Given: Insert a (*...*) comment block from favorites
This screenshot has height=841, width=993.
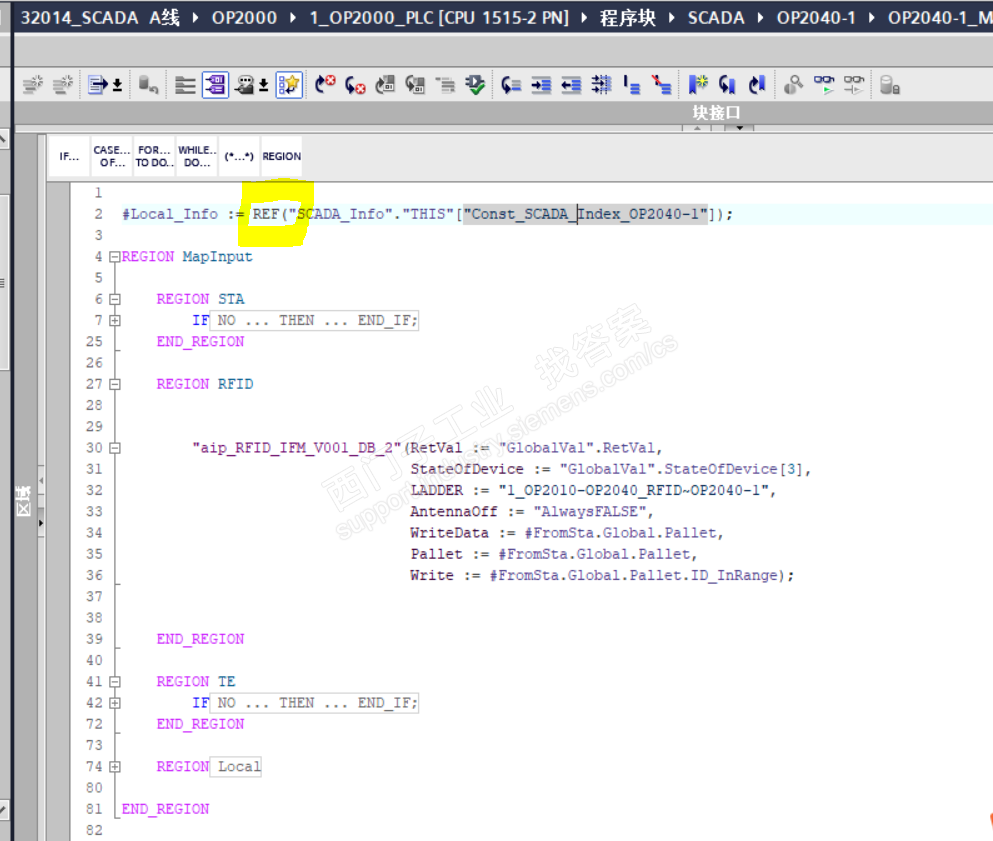Looking at the screenshot, I should (239, 156).
